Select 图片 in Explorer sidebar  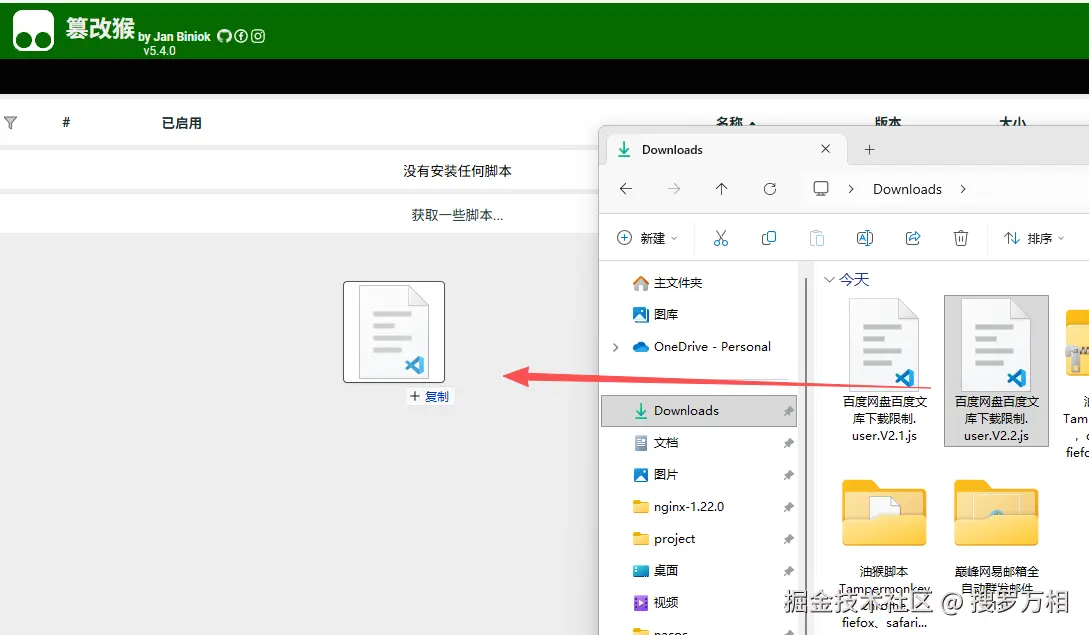click(x=656, y=475)
